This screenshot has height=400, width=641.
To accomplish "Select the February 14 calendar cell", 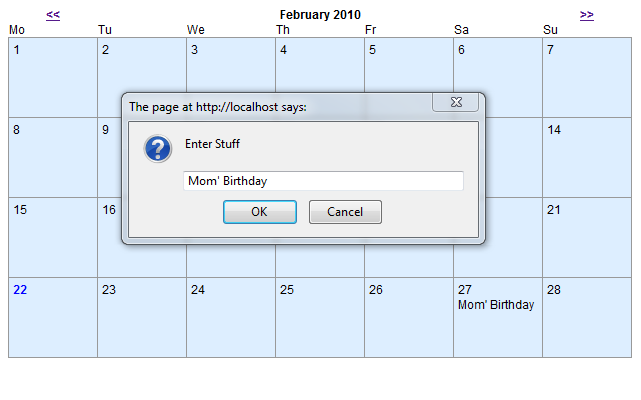I will click(x=587, y=157).
